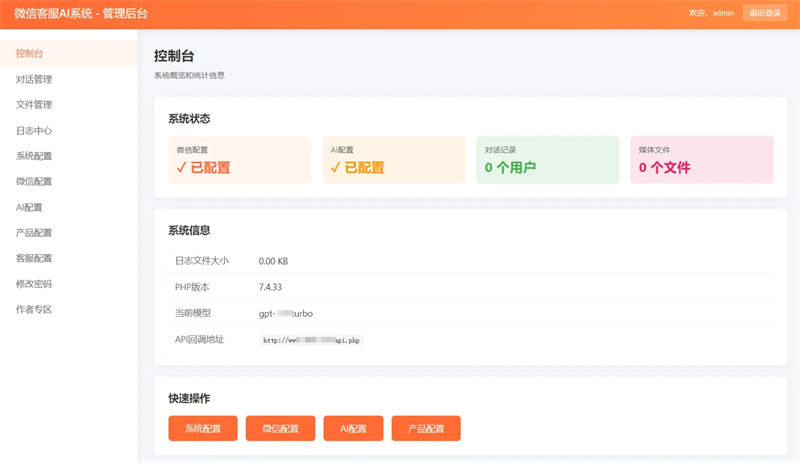Image resolution: width=800 pixels, height=463 pixels.
Task: Select 文件管理 sidebar item
Action: pos(34,104)
